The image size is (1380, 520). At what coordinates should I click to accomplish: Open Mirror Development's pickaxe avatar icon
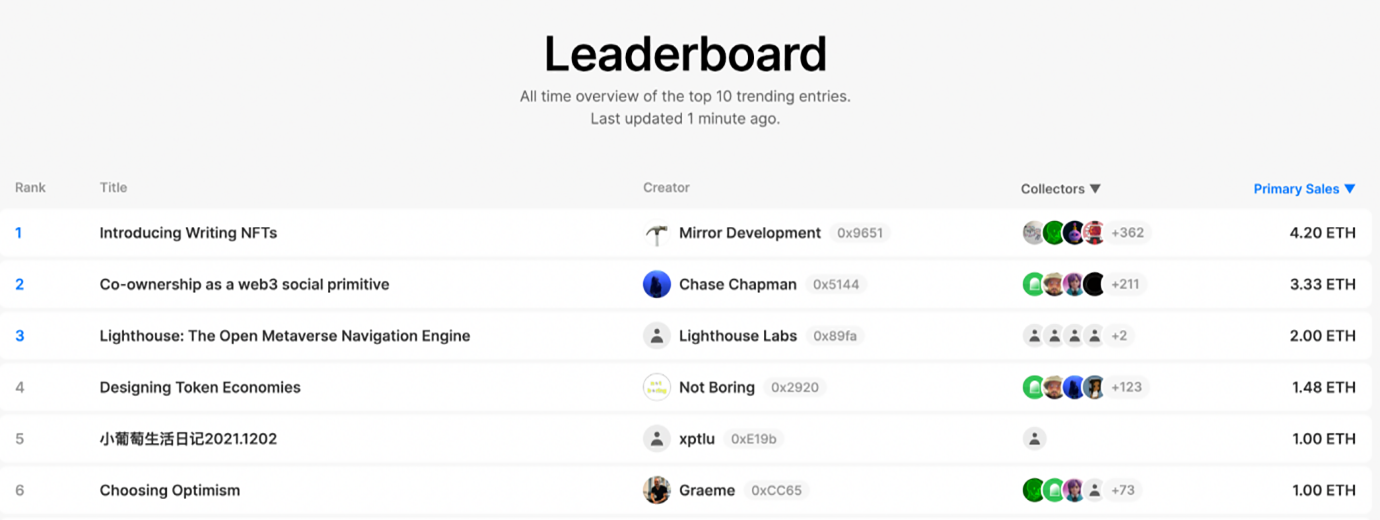[x=656, y=233]
